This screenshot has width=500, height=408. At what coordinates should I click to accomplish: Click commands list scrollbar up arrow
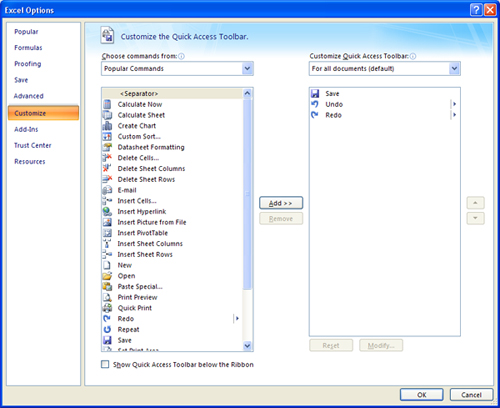pyautogui.click(x=247, y=93)
